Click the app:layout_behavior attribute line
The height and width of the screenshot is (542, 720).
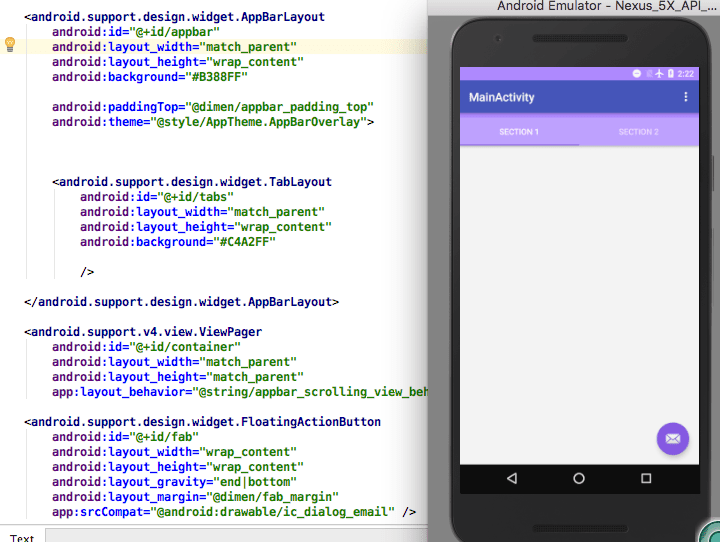pyautogui.click(x=239, y=392)
